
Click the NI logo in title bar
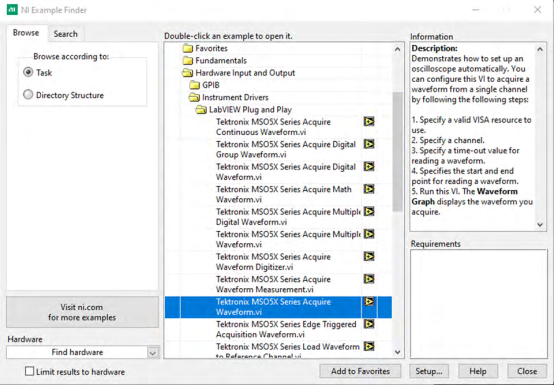(12, 10)
